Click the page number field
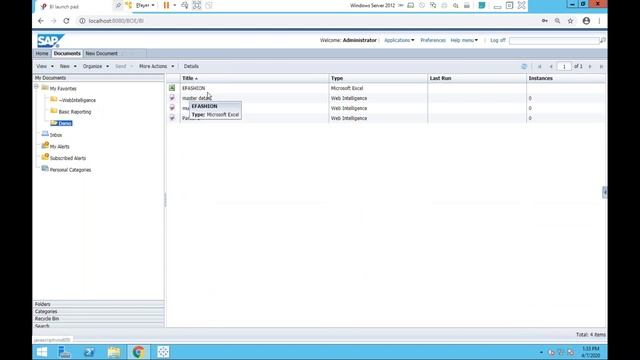 click(564, 67)
